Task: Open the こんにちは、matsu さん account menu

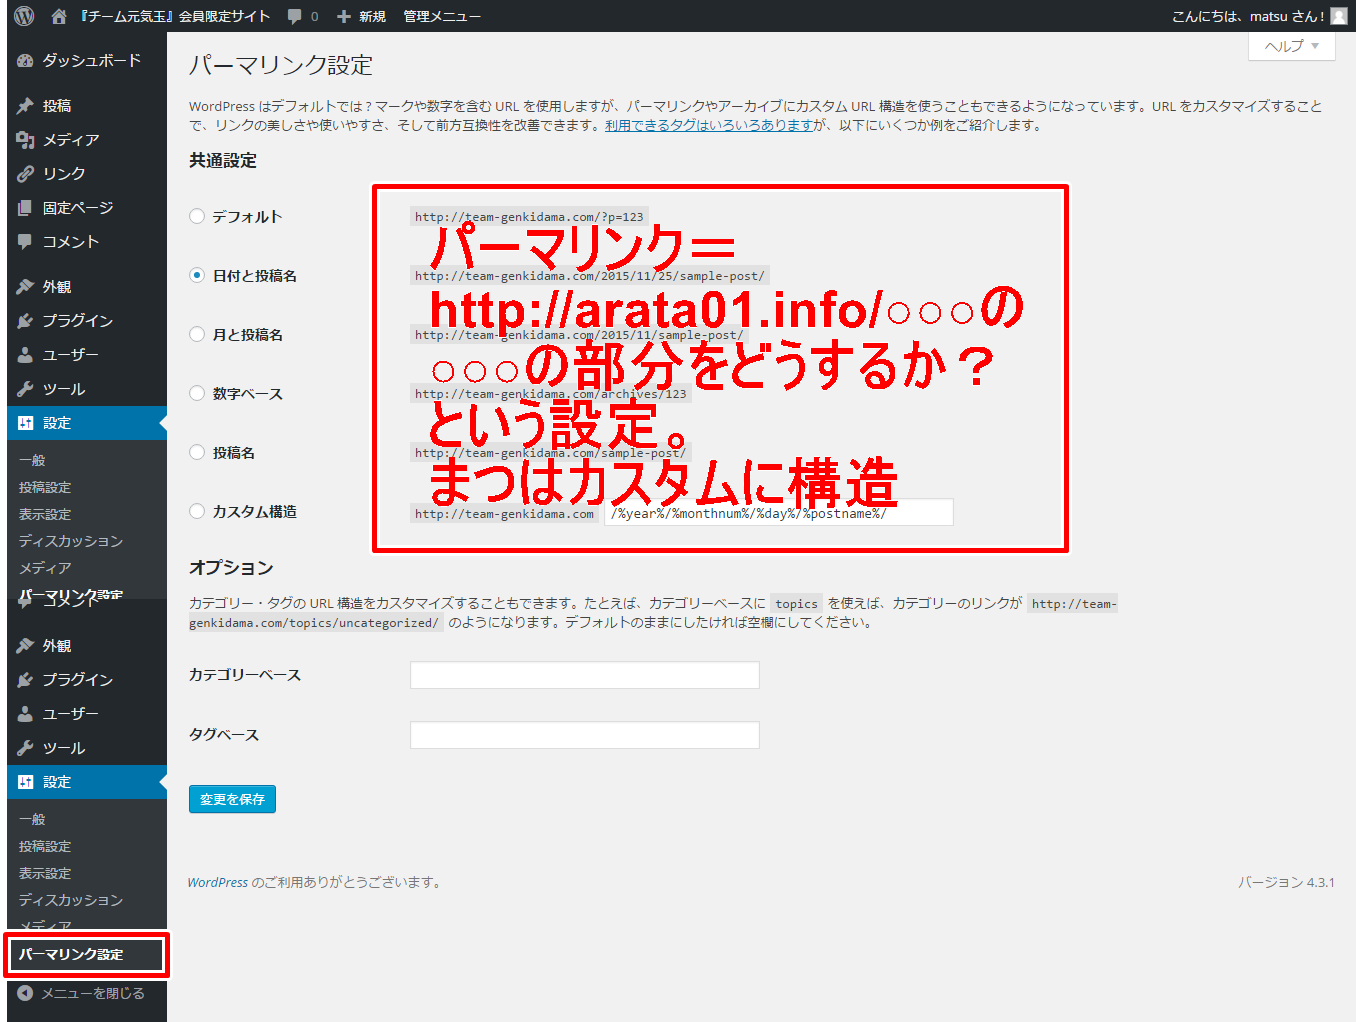Action: pyautogui.click(x=1260, y=16)
